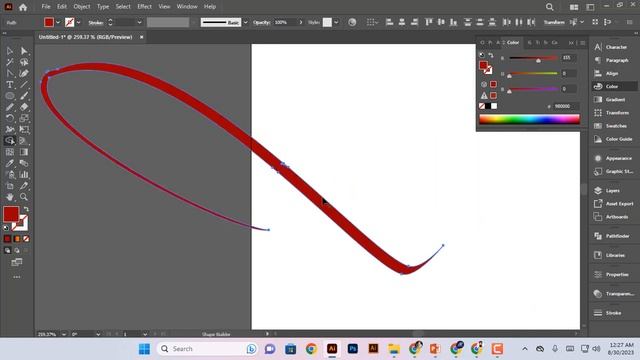Open Photoshop from the Windows taskbar
This screenshot has width=640, height=360.
click(x=353, y=349)
